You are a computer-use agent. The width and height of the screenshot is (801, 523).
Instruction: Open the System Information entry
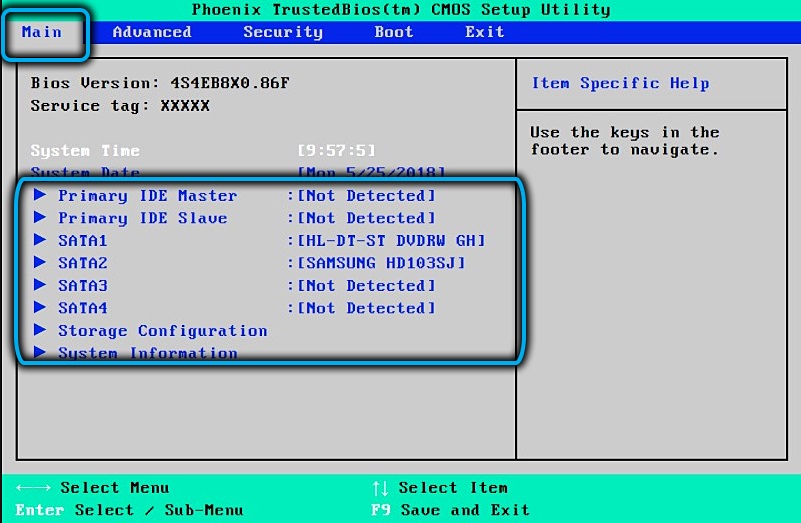(x=147, y=353)
